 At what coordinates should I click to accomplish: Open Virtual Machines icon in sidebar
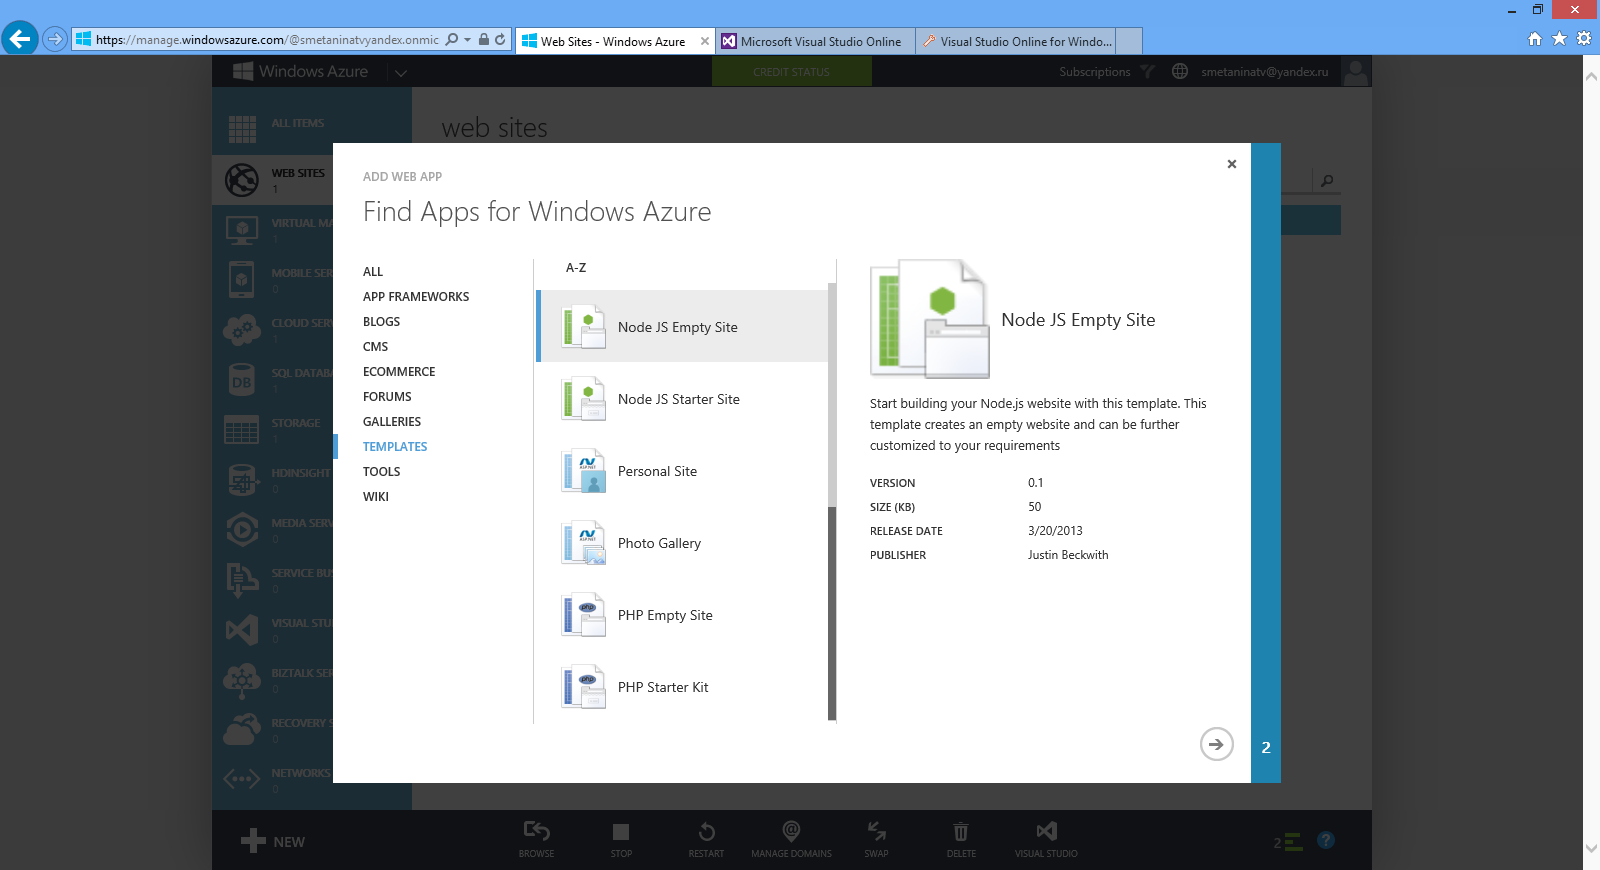[x=242, y=229]
